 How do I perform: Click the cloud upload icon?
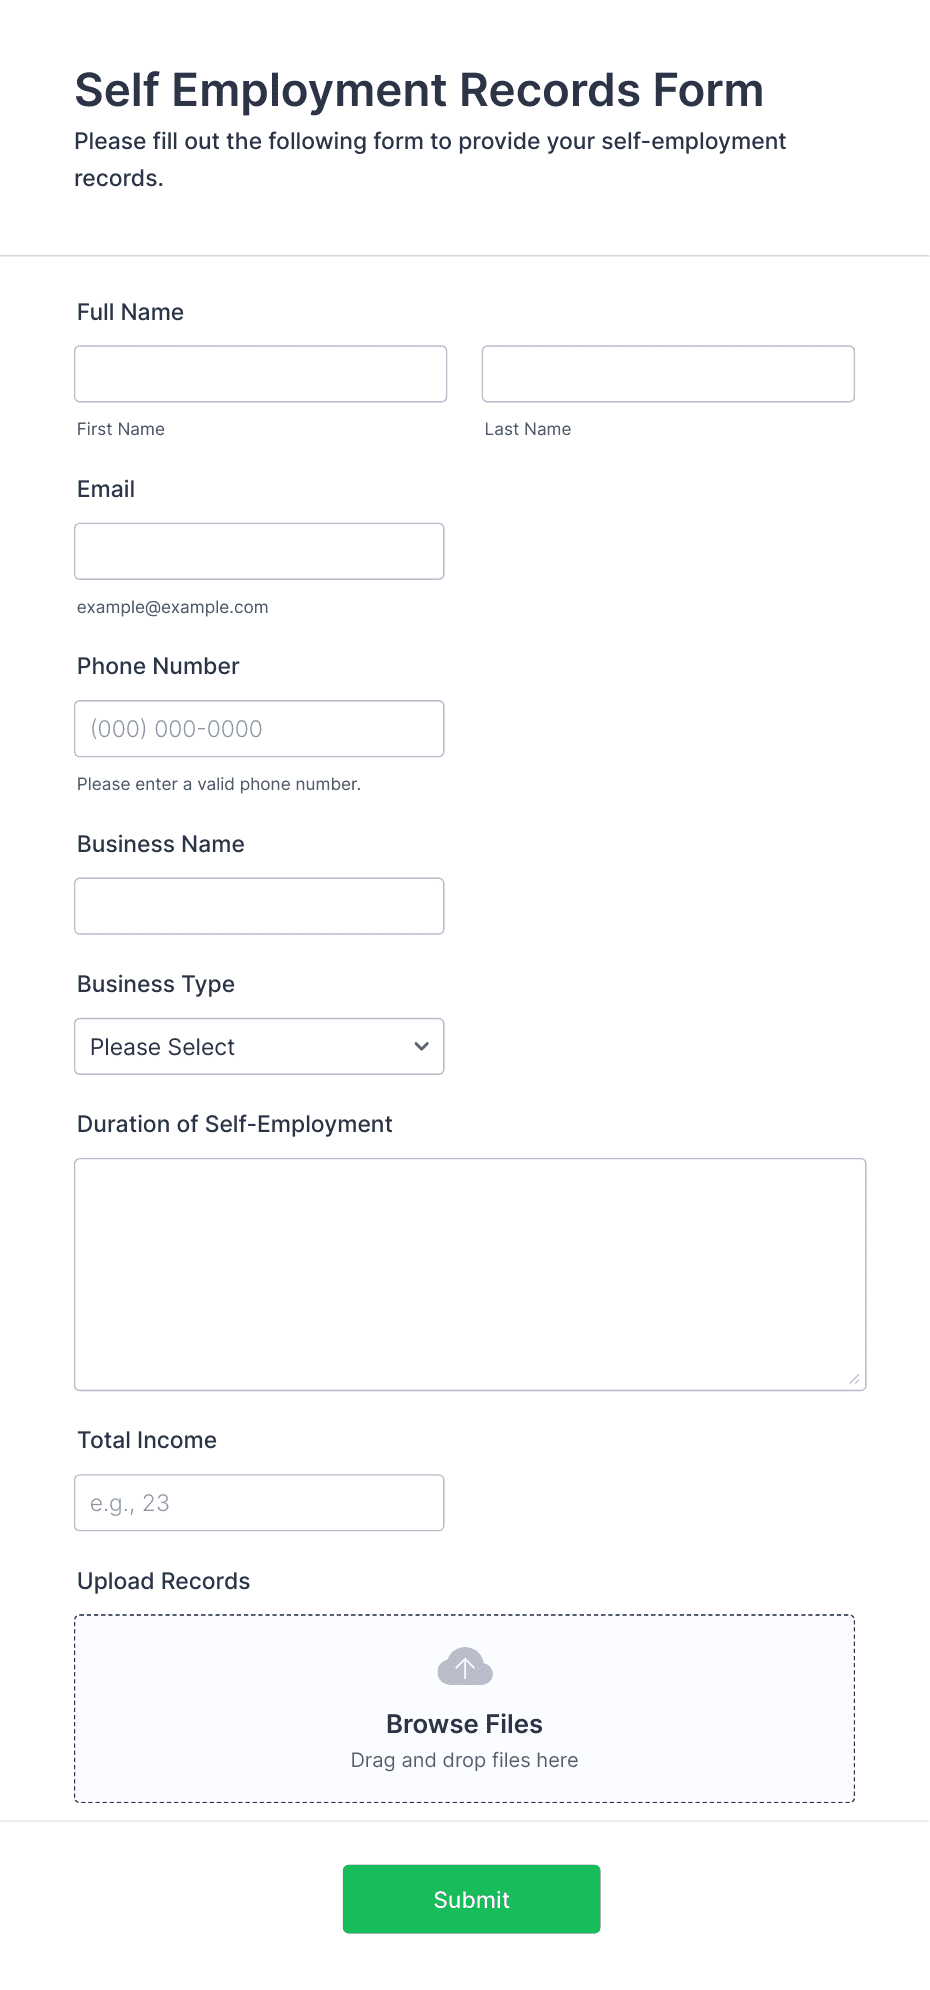point(465,1667)
